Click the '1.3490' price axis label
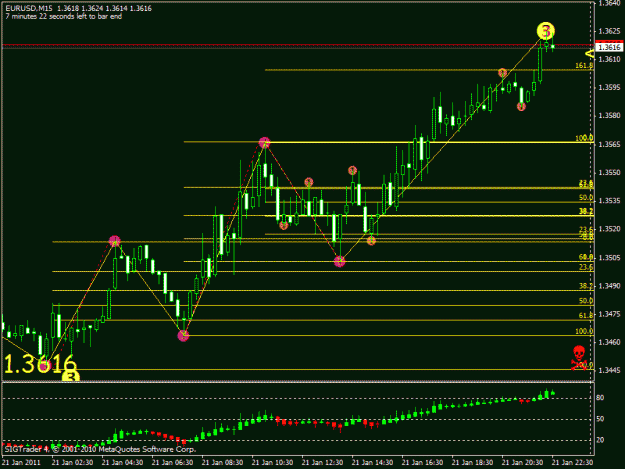The image size is (625, 469). tap(610, 286)
